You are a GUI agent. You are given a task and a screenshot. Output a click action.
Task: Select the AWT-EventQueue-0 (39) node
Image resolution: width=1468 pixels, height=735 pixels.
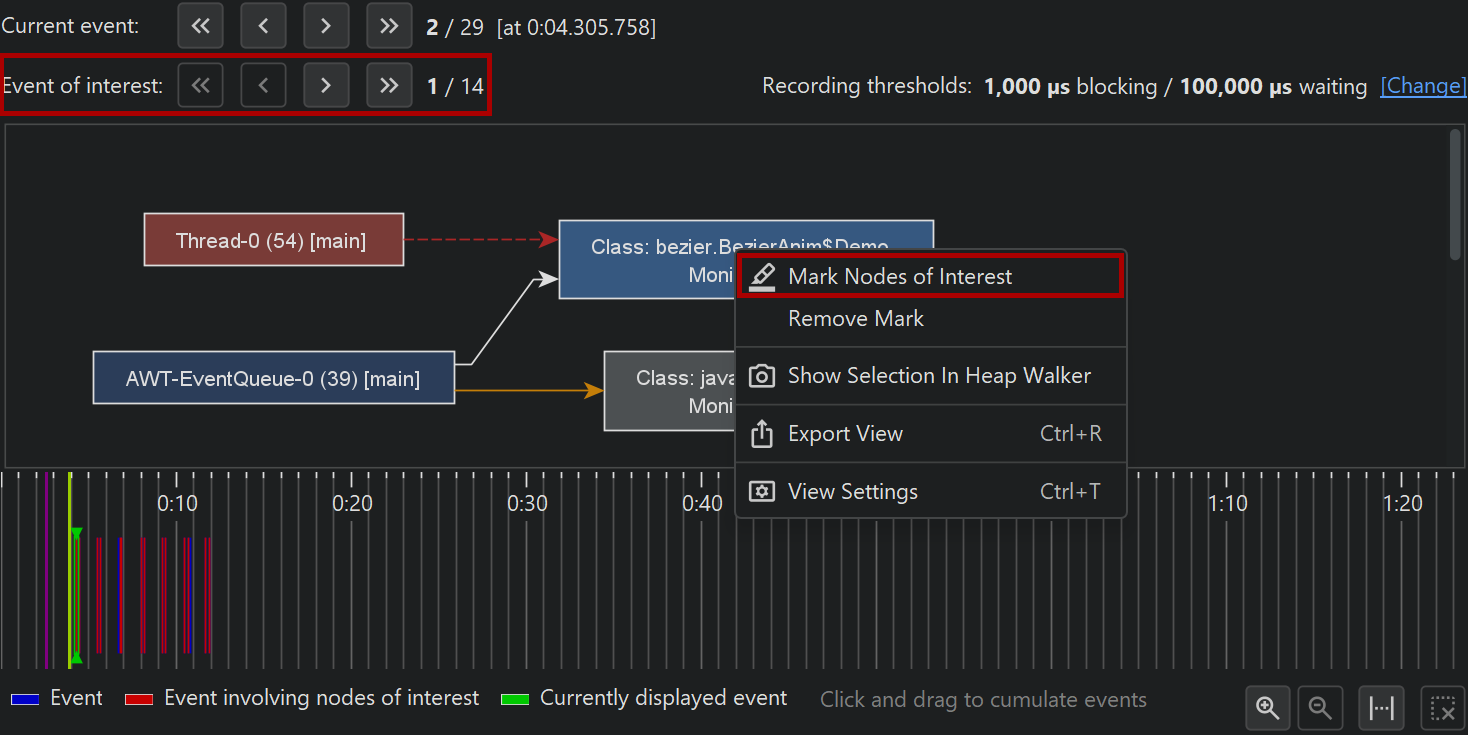(x=273, y=378)
